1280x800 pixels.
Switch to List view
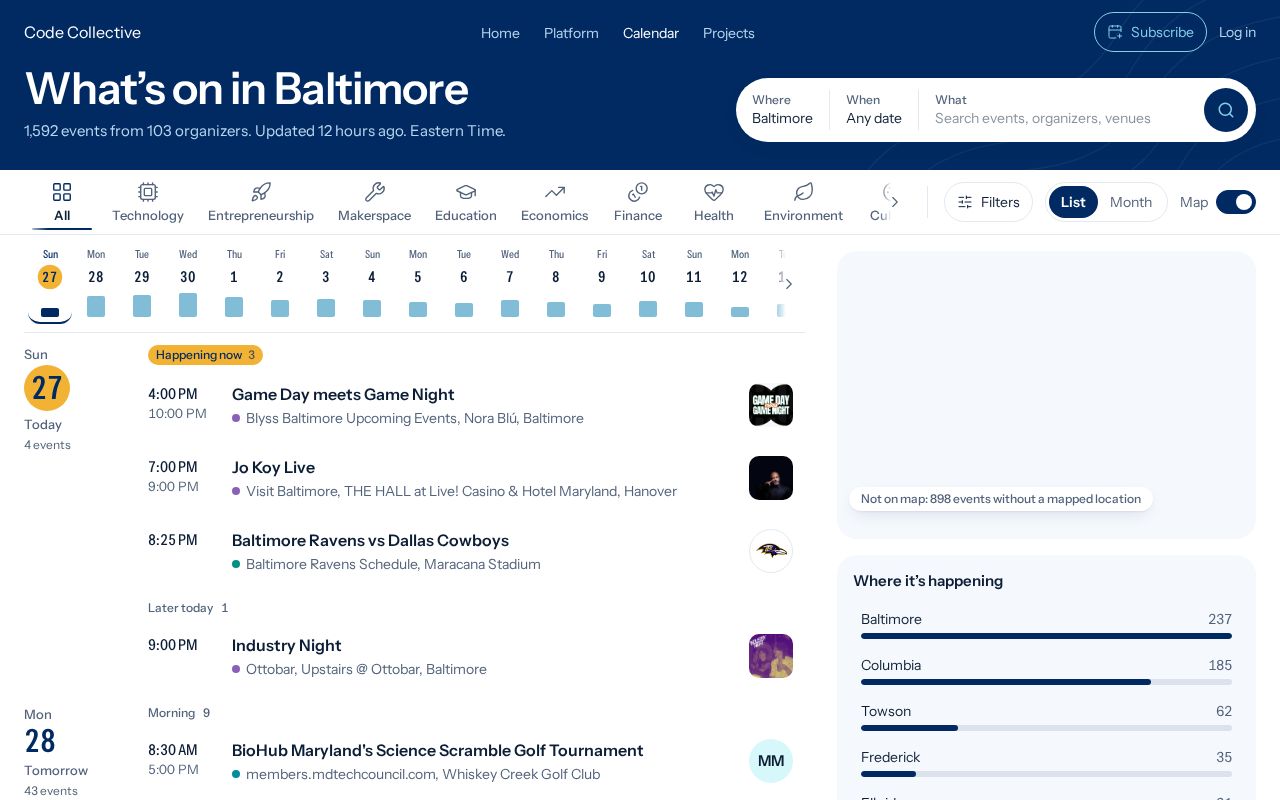1073,202
